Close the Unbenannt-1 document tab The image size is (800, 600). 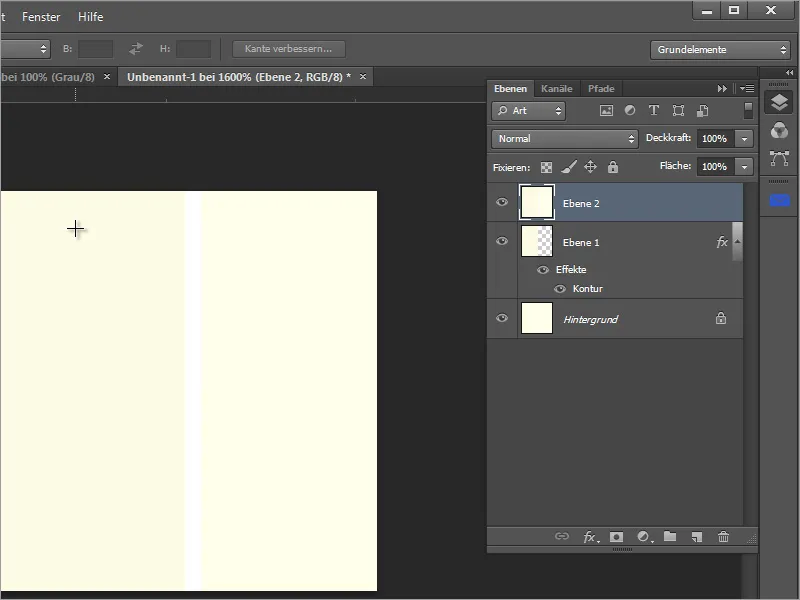[x=363, y=77]
